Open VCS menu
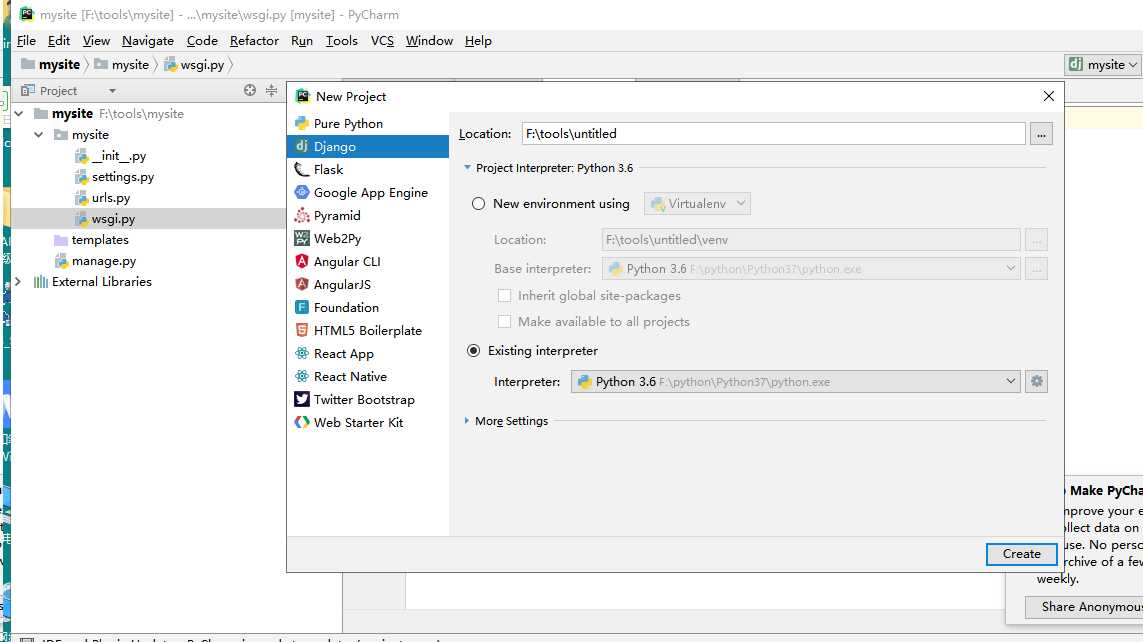Image resolution: width=1143 pixels, height=642 pixels. pos(382,41)
